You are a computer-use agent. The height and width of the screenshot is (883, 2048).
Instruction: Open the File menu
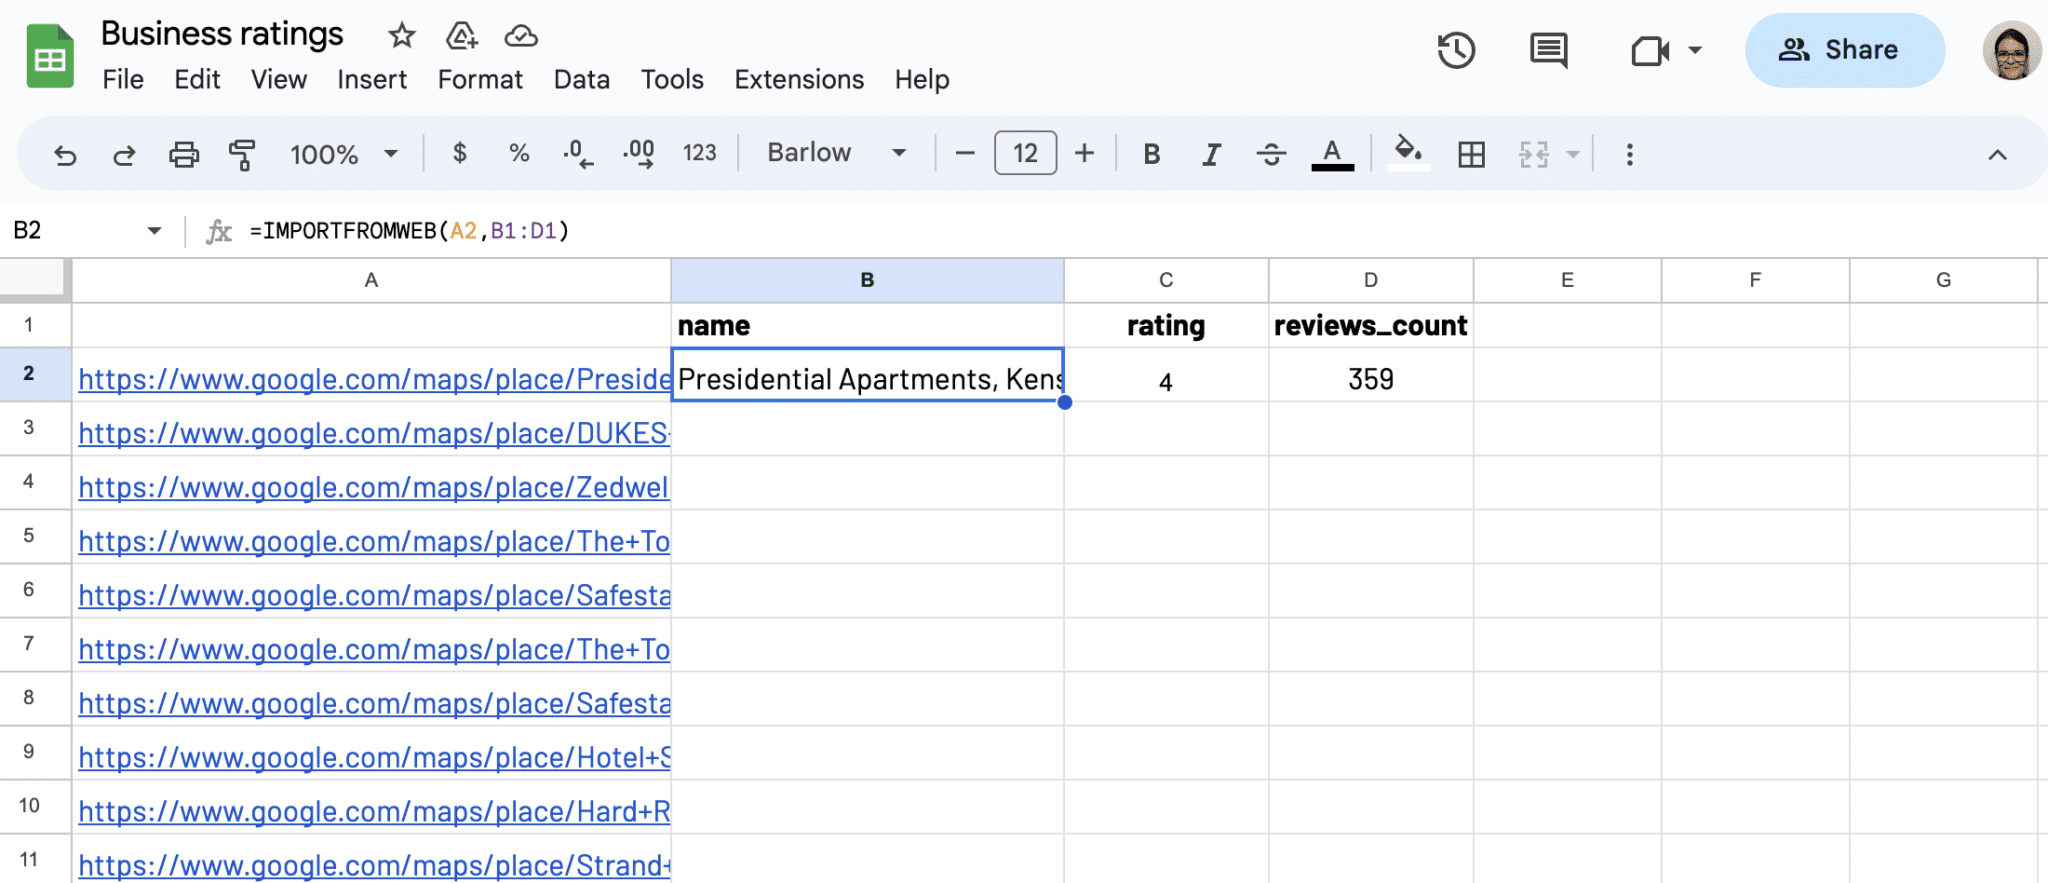coord(123,79)
